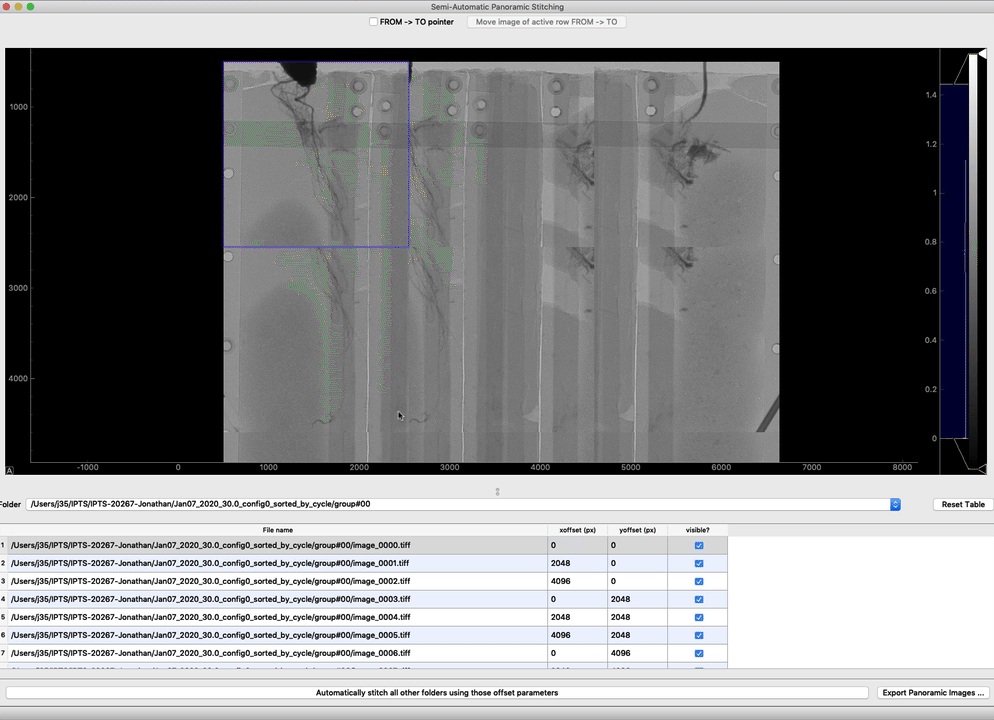Click Automatically stitch all other folders button
Image resolution: width=994 pixels, height=720 pixels.
(x=437, y=693)
